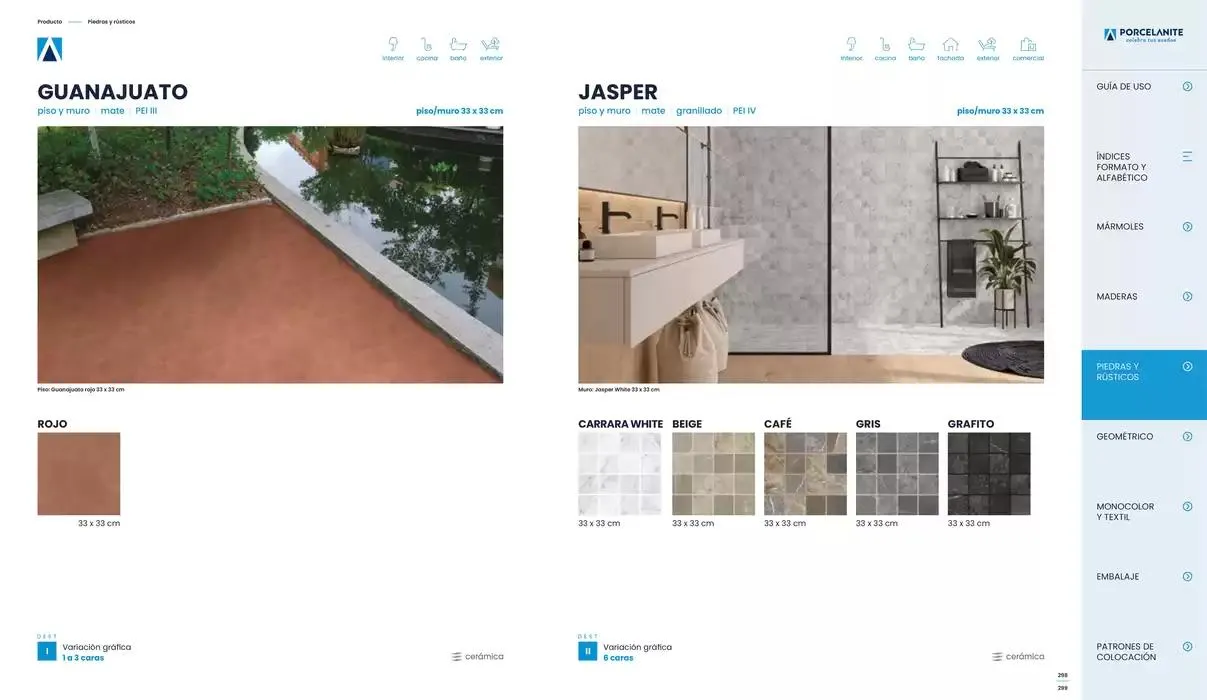This screenshot has height=700, width=1207.
Task: Click the blue A logo above Guanajuato
Action: point(50,49)
